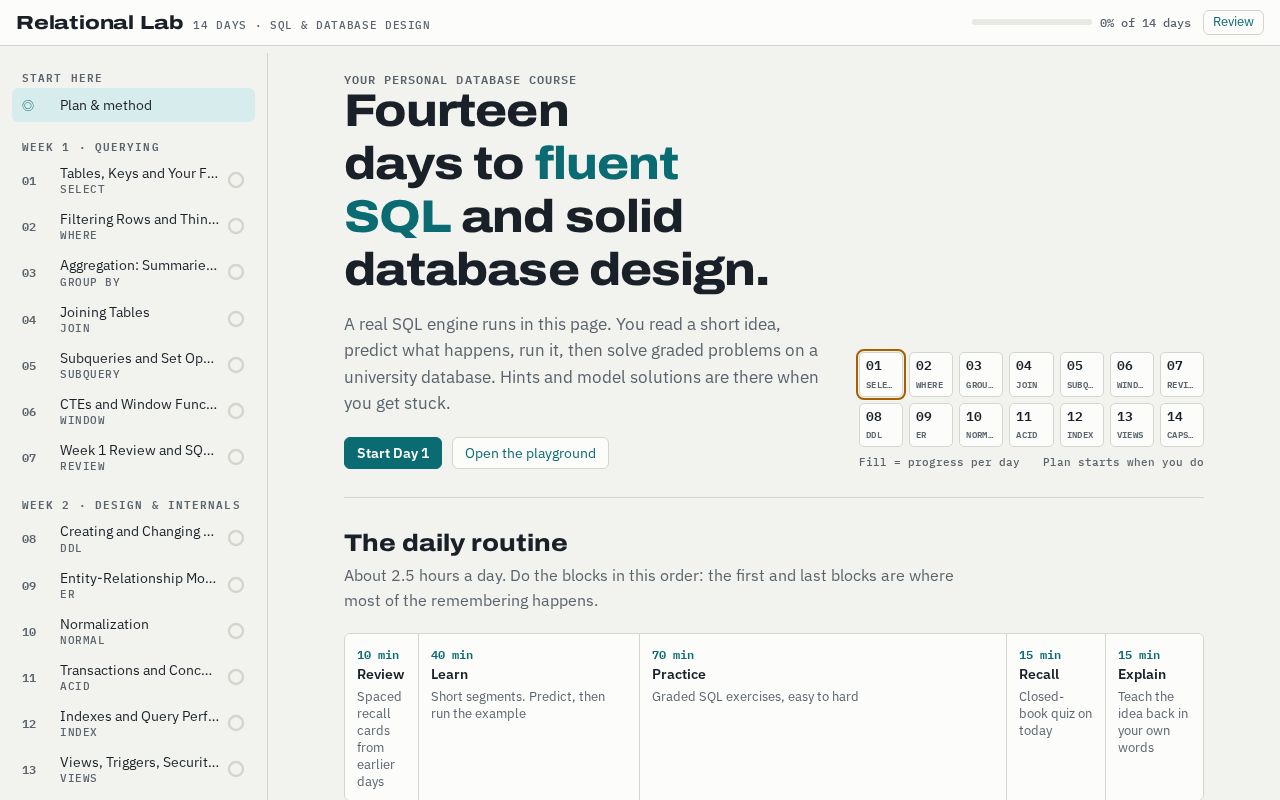Open Day 12 Indexes and Query lesson
Image resolution: width=1280 pixels, height=800 pixels.
click(x=133, y=723)
